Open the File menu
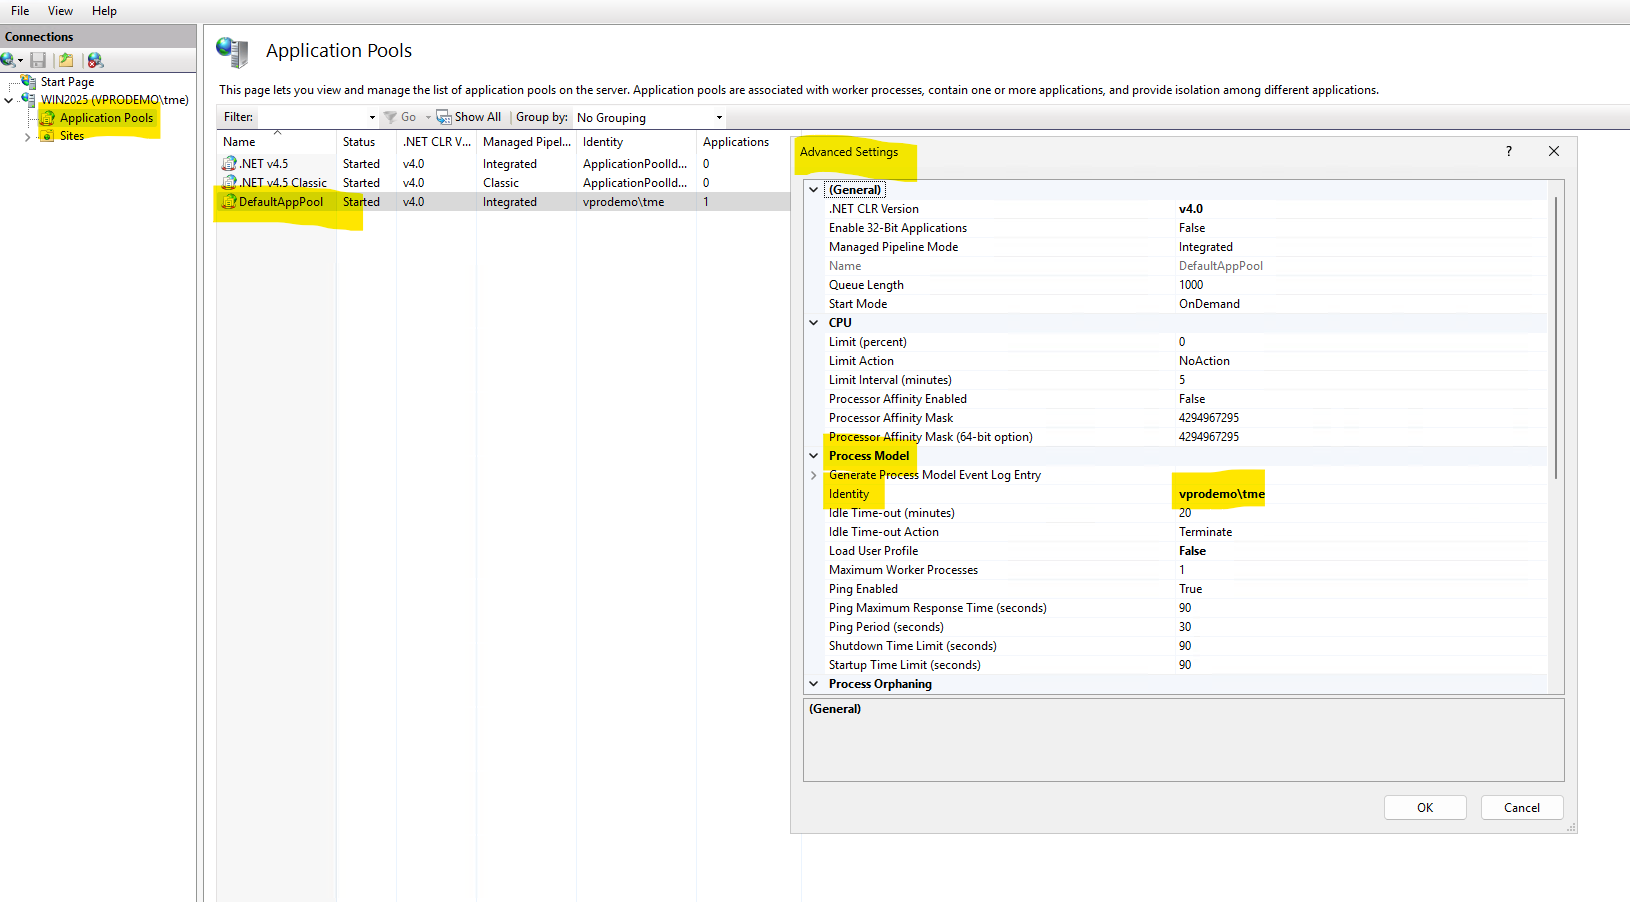 click(19, 11)
